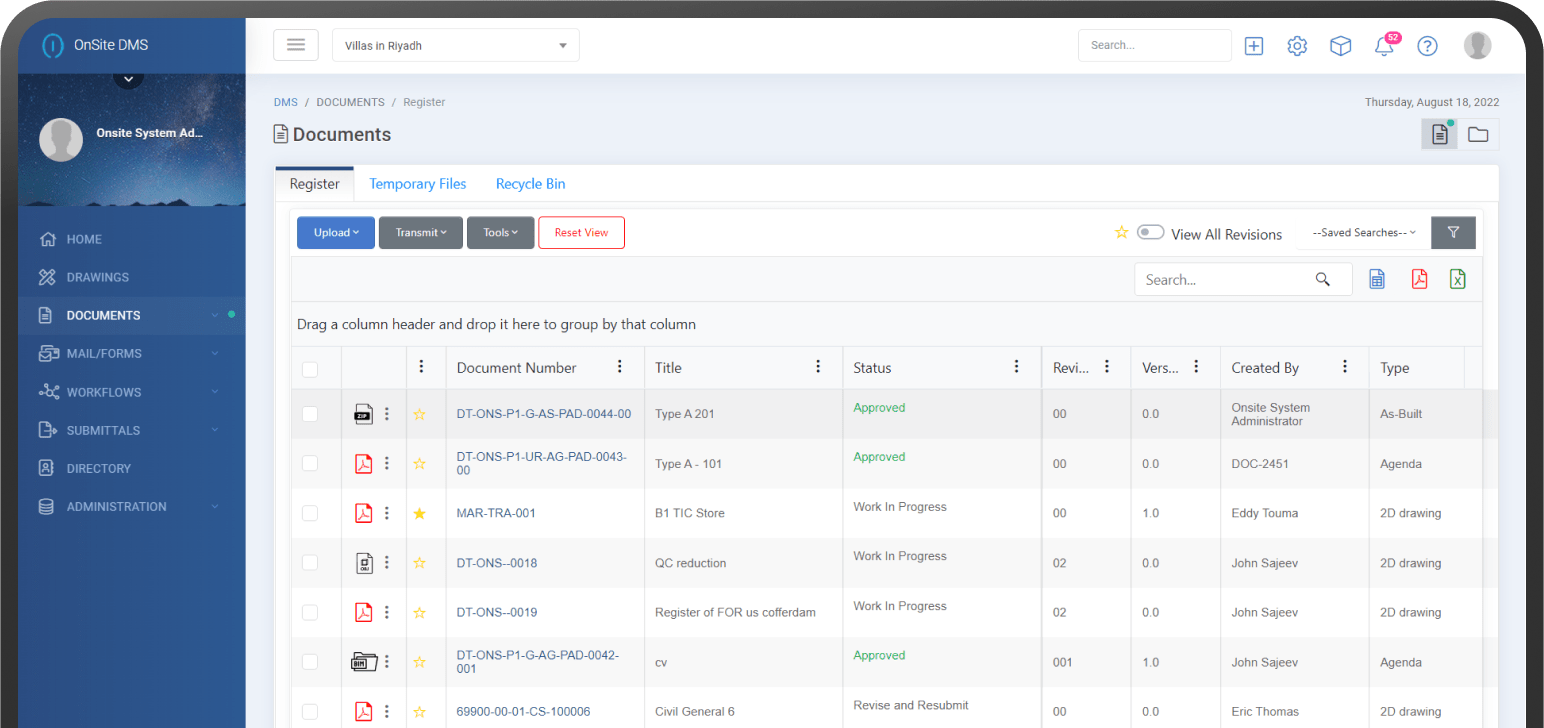
Task: Click the add new plus icon in header
Action: point(1254,45)
